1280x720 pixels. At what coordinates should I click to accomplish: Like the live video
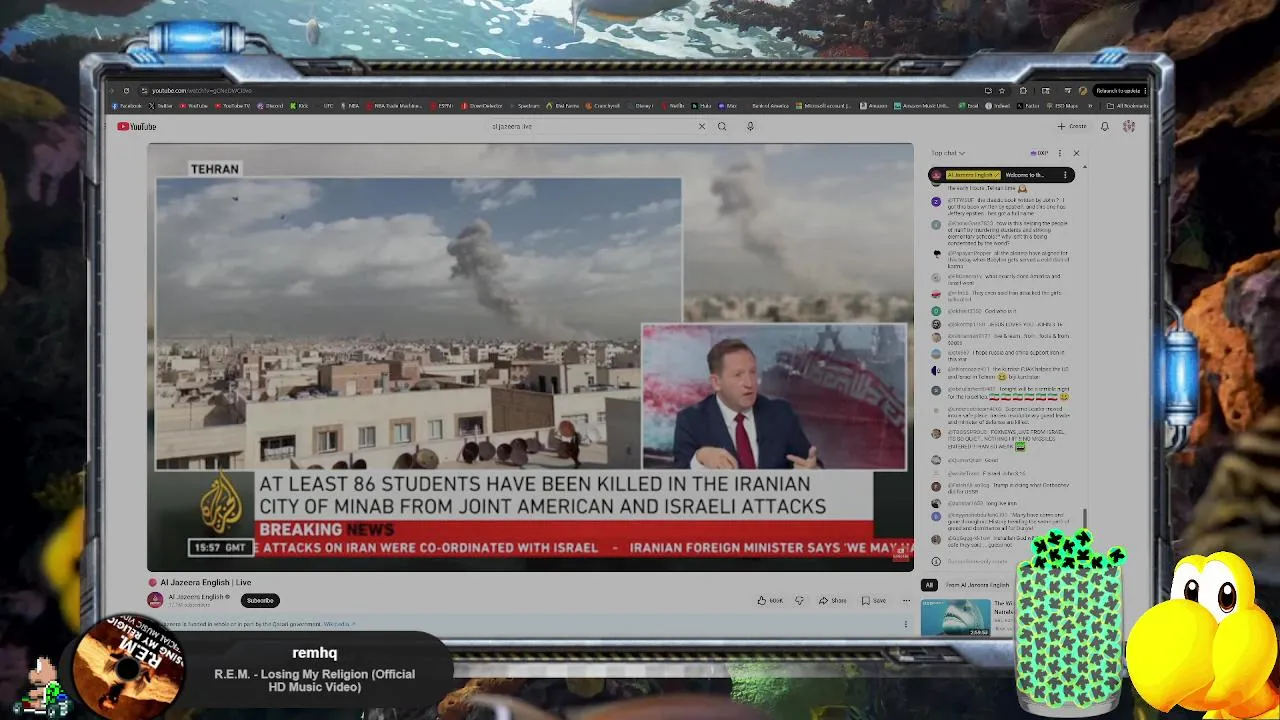coord(770,600)
